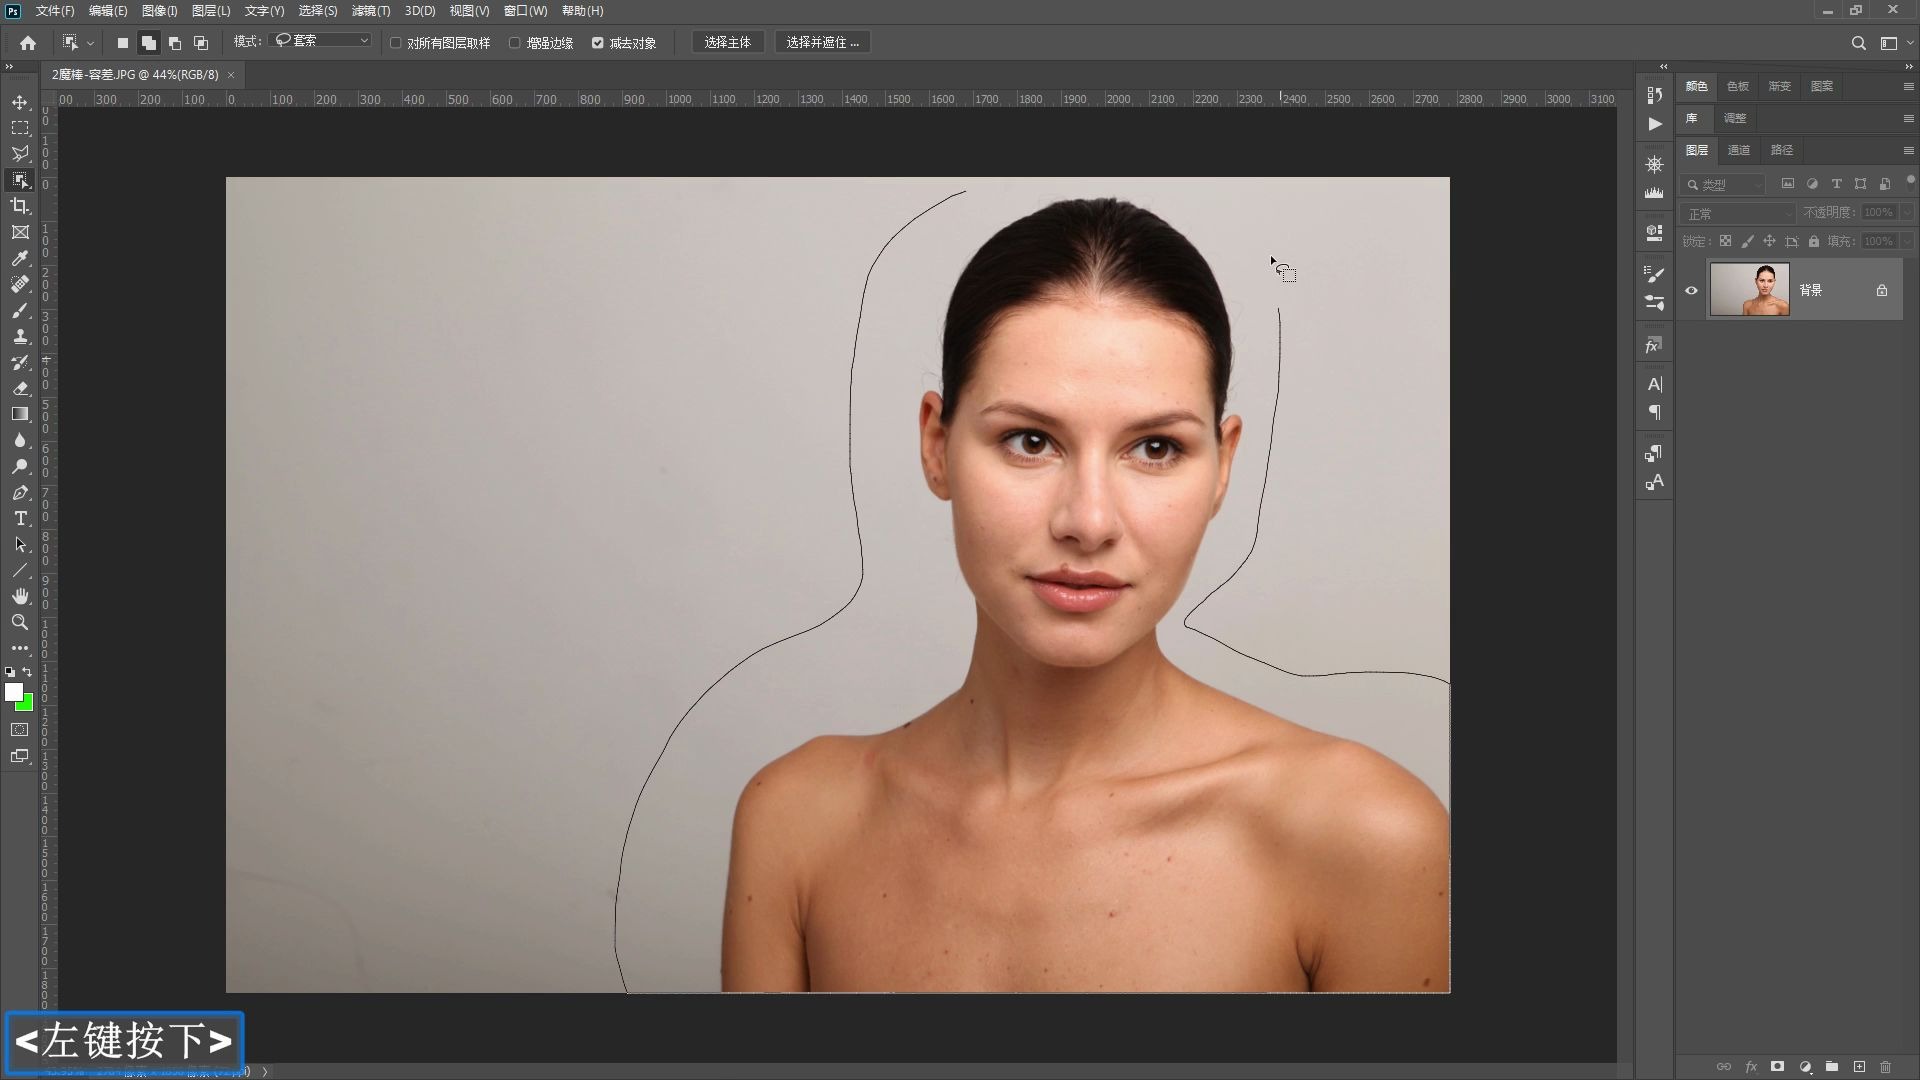Open the layer blend mode 正常 dropdown
1920x1080 pixels.
click(x=1739, y=213)
